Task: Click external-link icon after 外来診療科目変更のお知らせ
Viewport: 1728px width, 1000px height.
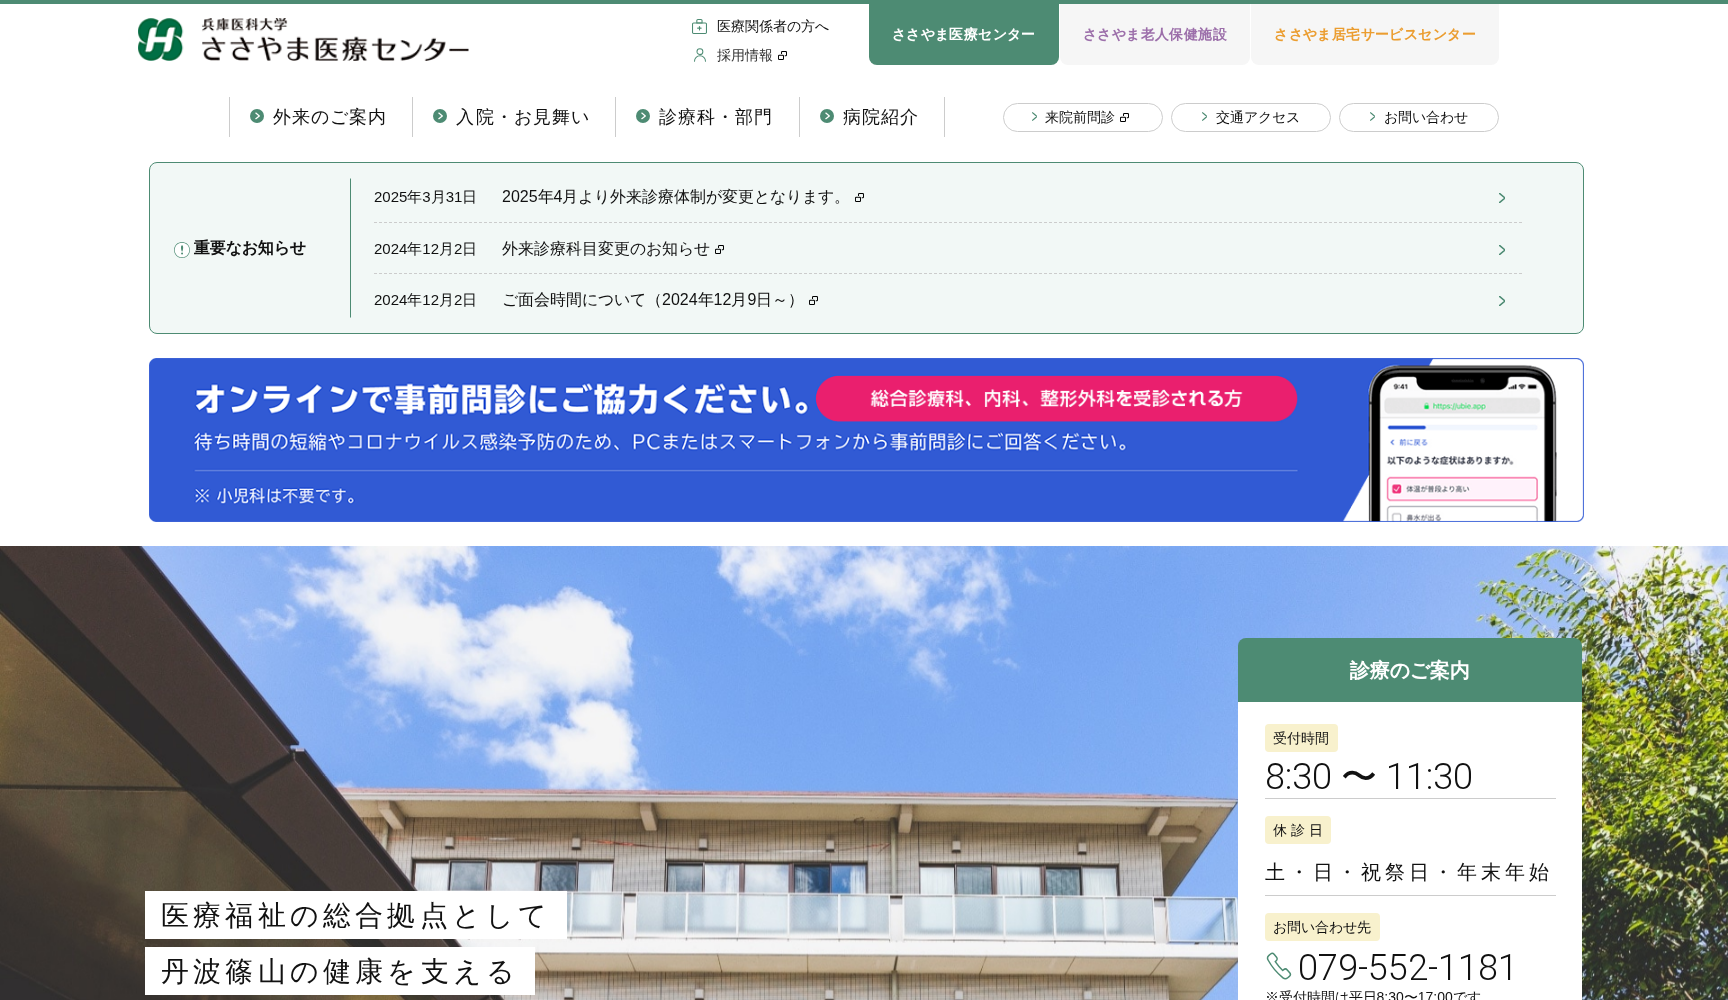Action: (x=719, y=250)
